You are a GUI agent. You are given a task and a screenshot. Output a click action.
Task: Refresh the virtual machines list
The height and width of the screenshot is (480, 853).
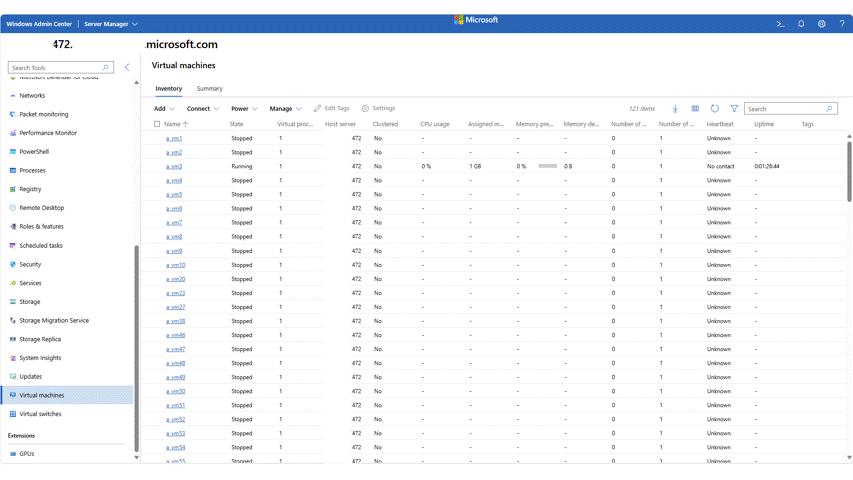pyautogui.click(x=714, y=109)
